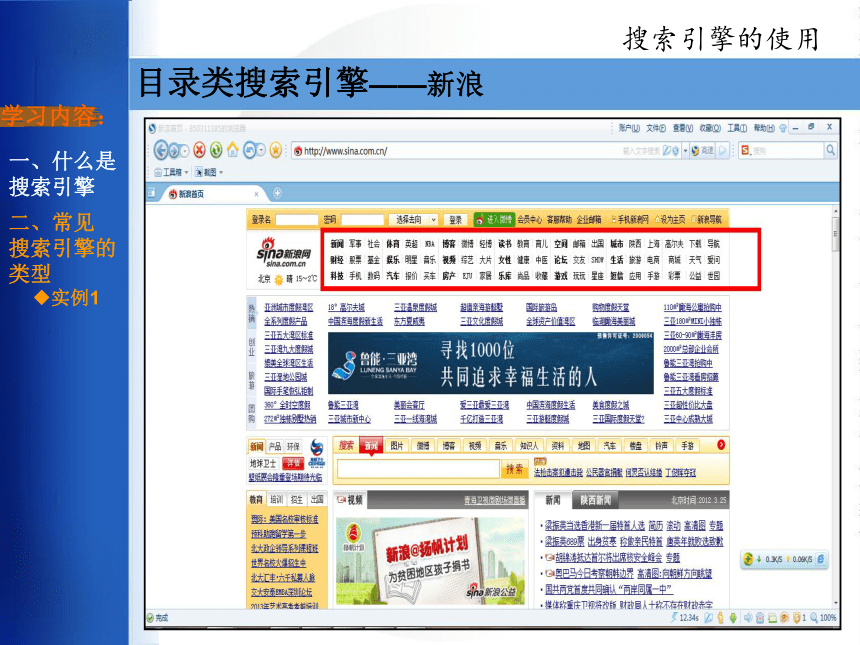Click the Sina search keyword input box
Screen dimensions: 860x645
[418, 469]
